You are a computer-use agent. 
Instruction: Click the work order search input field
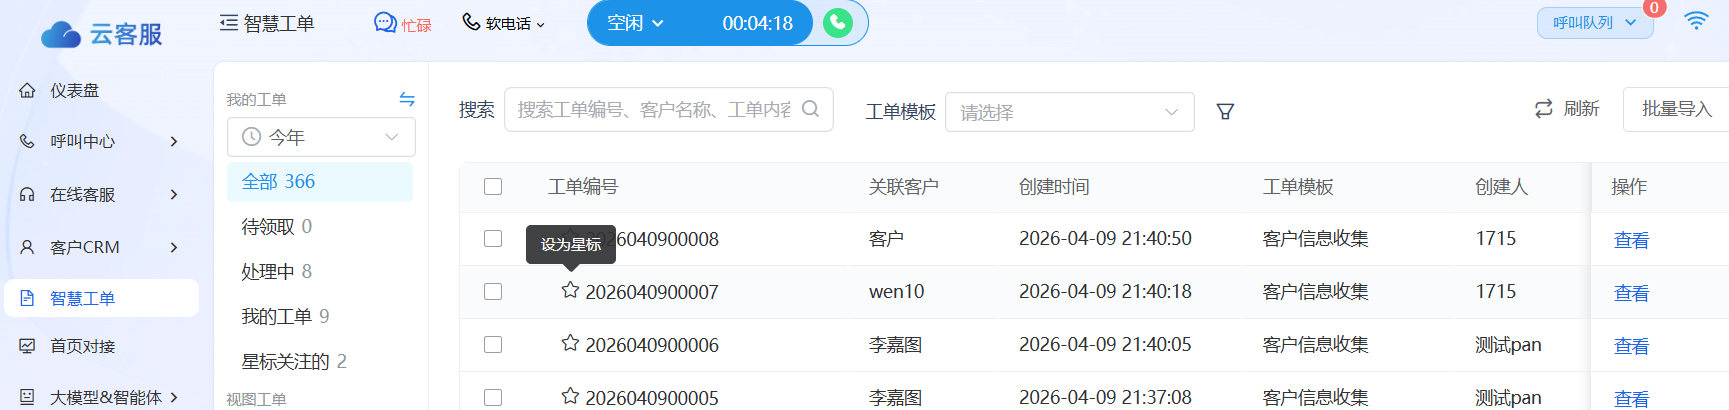click(668, 109)
